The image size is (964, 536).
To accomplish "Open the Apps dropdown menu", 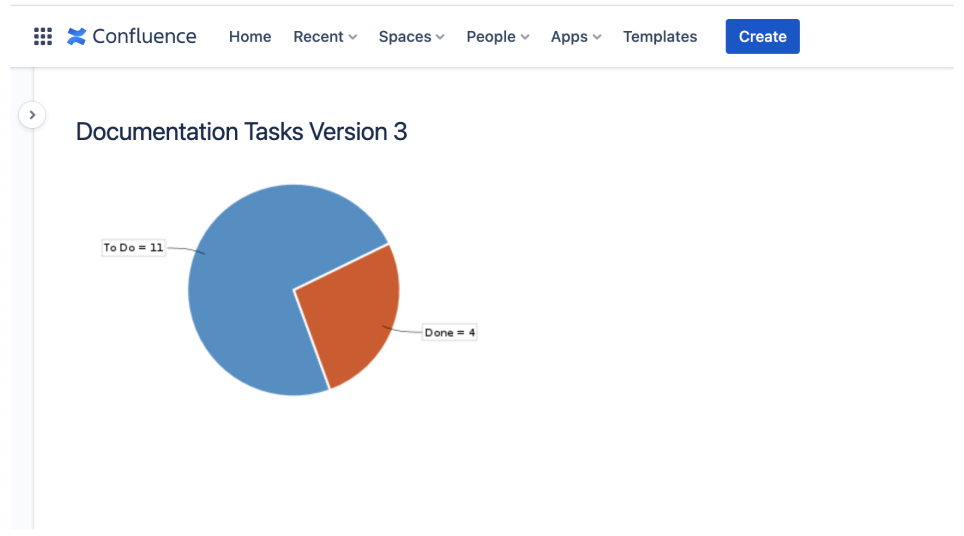I will pos(575,37).
